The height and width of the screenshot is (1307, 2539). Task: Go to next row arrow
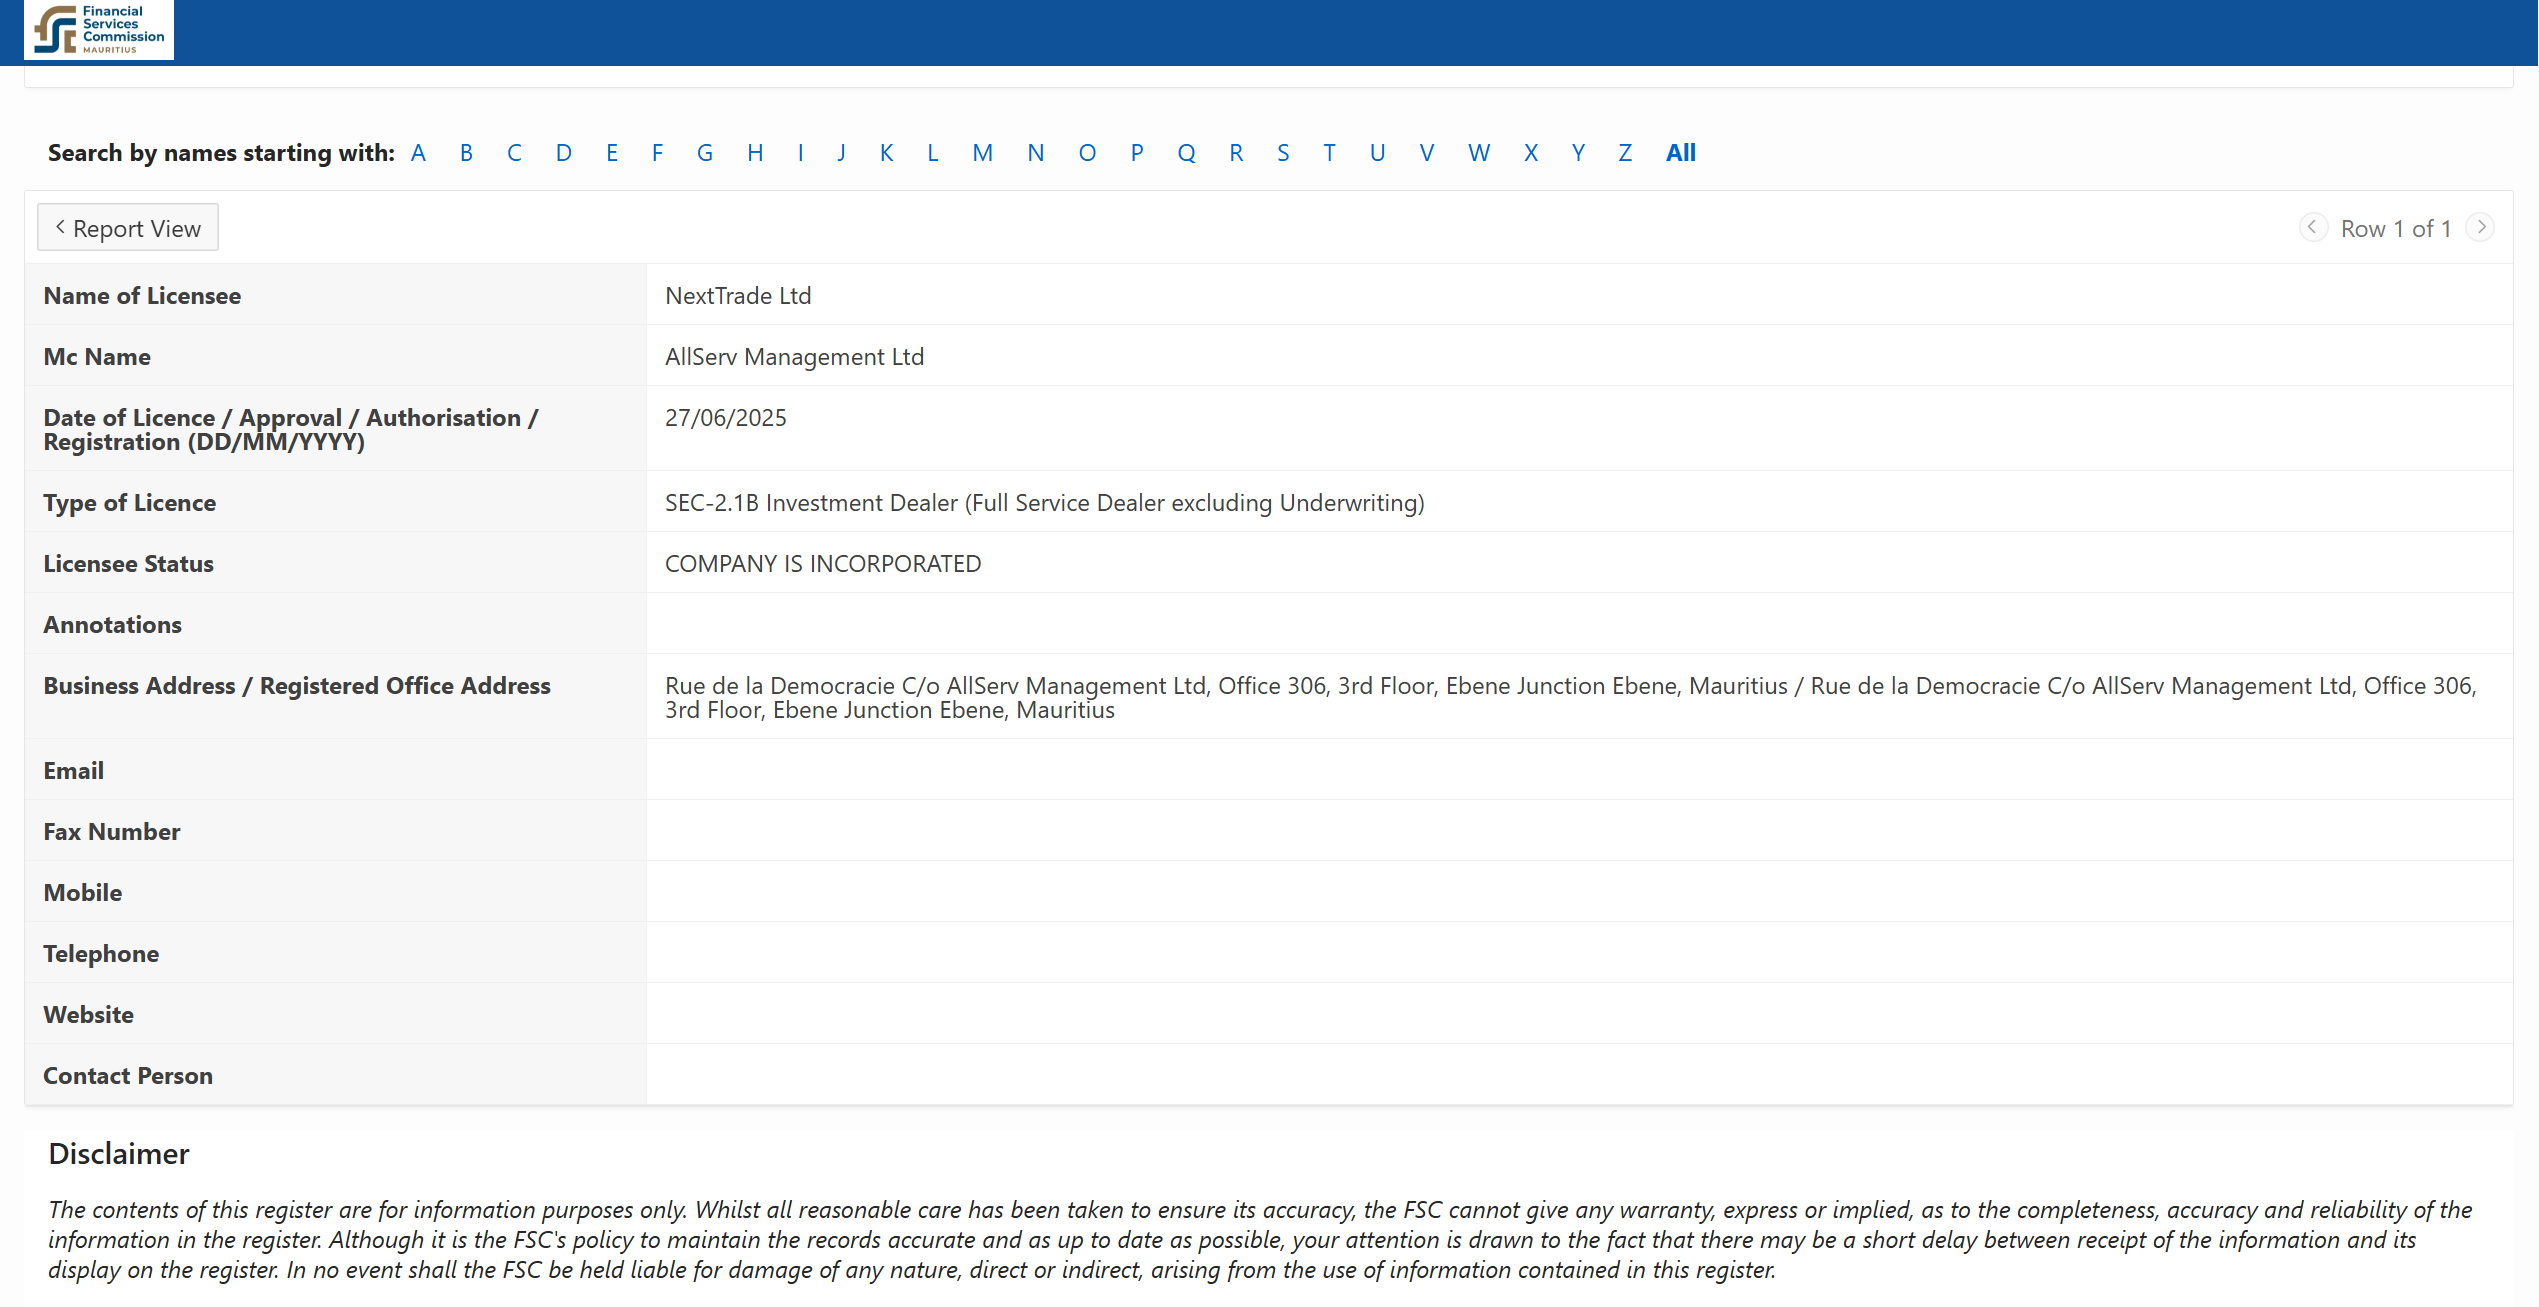coord(2481,228)
